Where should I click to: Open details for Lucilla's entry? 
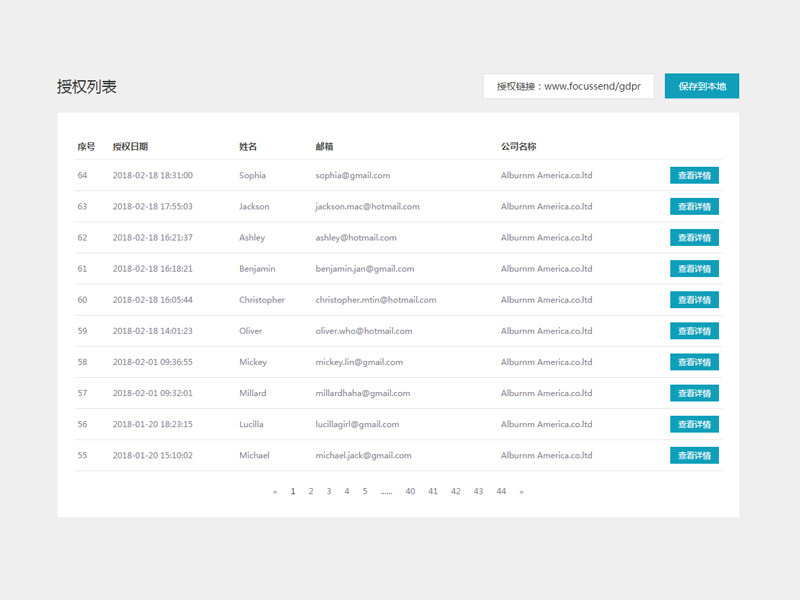[694, 424]
